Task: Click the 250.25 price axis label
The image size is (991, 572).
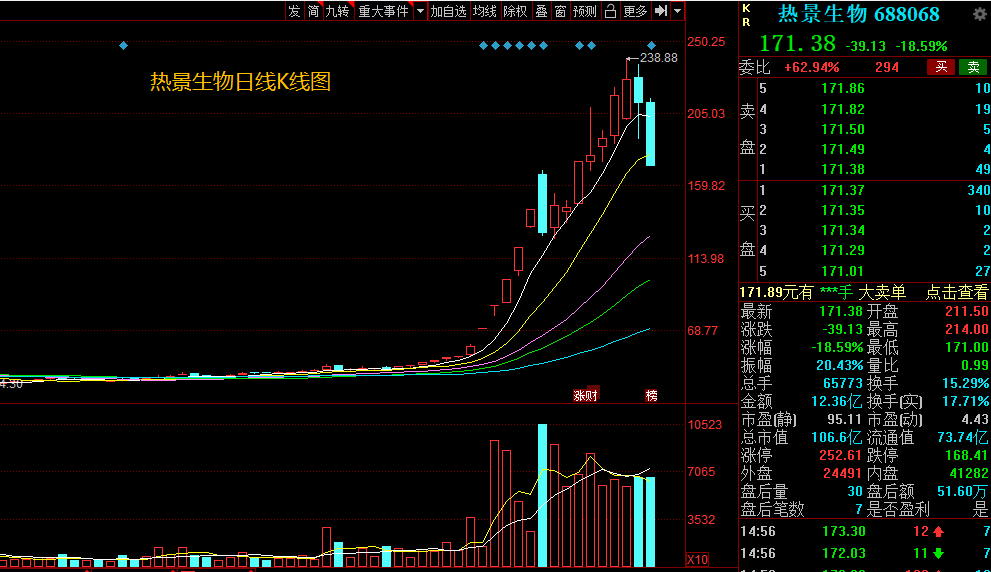Action: [706, 42]
